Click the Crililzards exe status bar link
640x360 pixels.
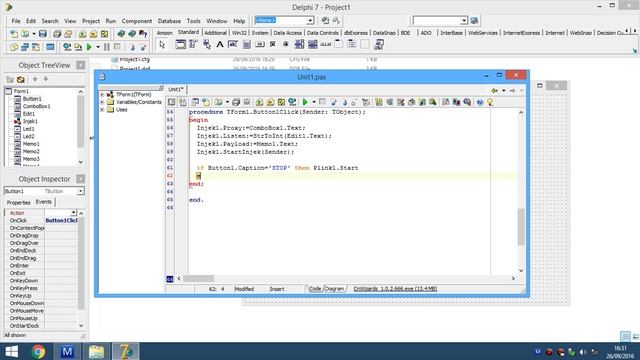point(395,289)
